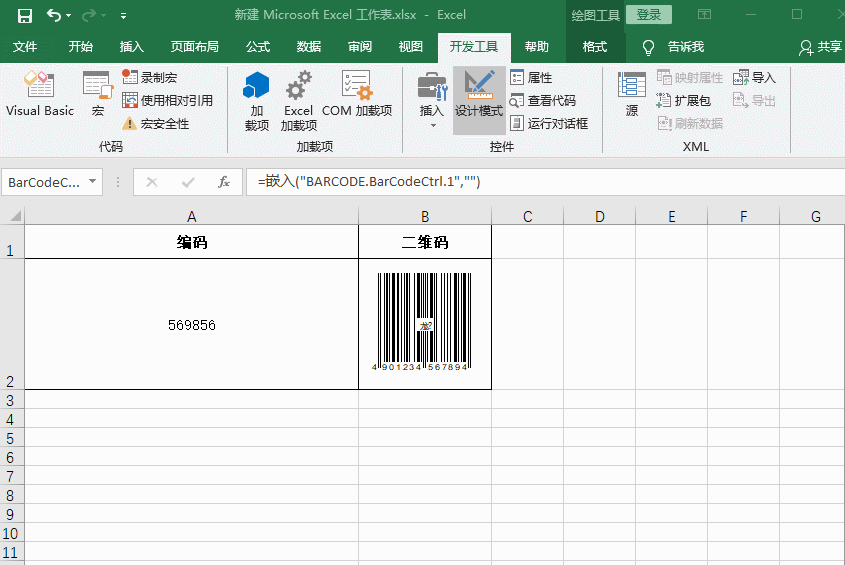Image resolution: width=845 pixels, height=565 pixels.
Task: Select cell A2 with value 569856
Action: pyautogui.click(x=191, y=324)
